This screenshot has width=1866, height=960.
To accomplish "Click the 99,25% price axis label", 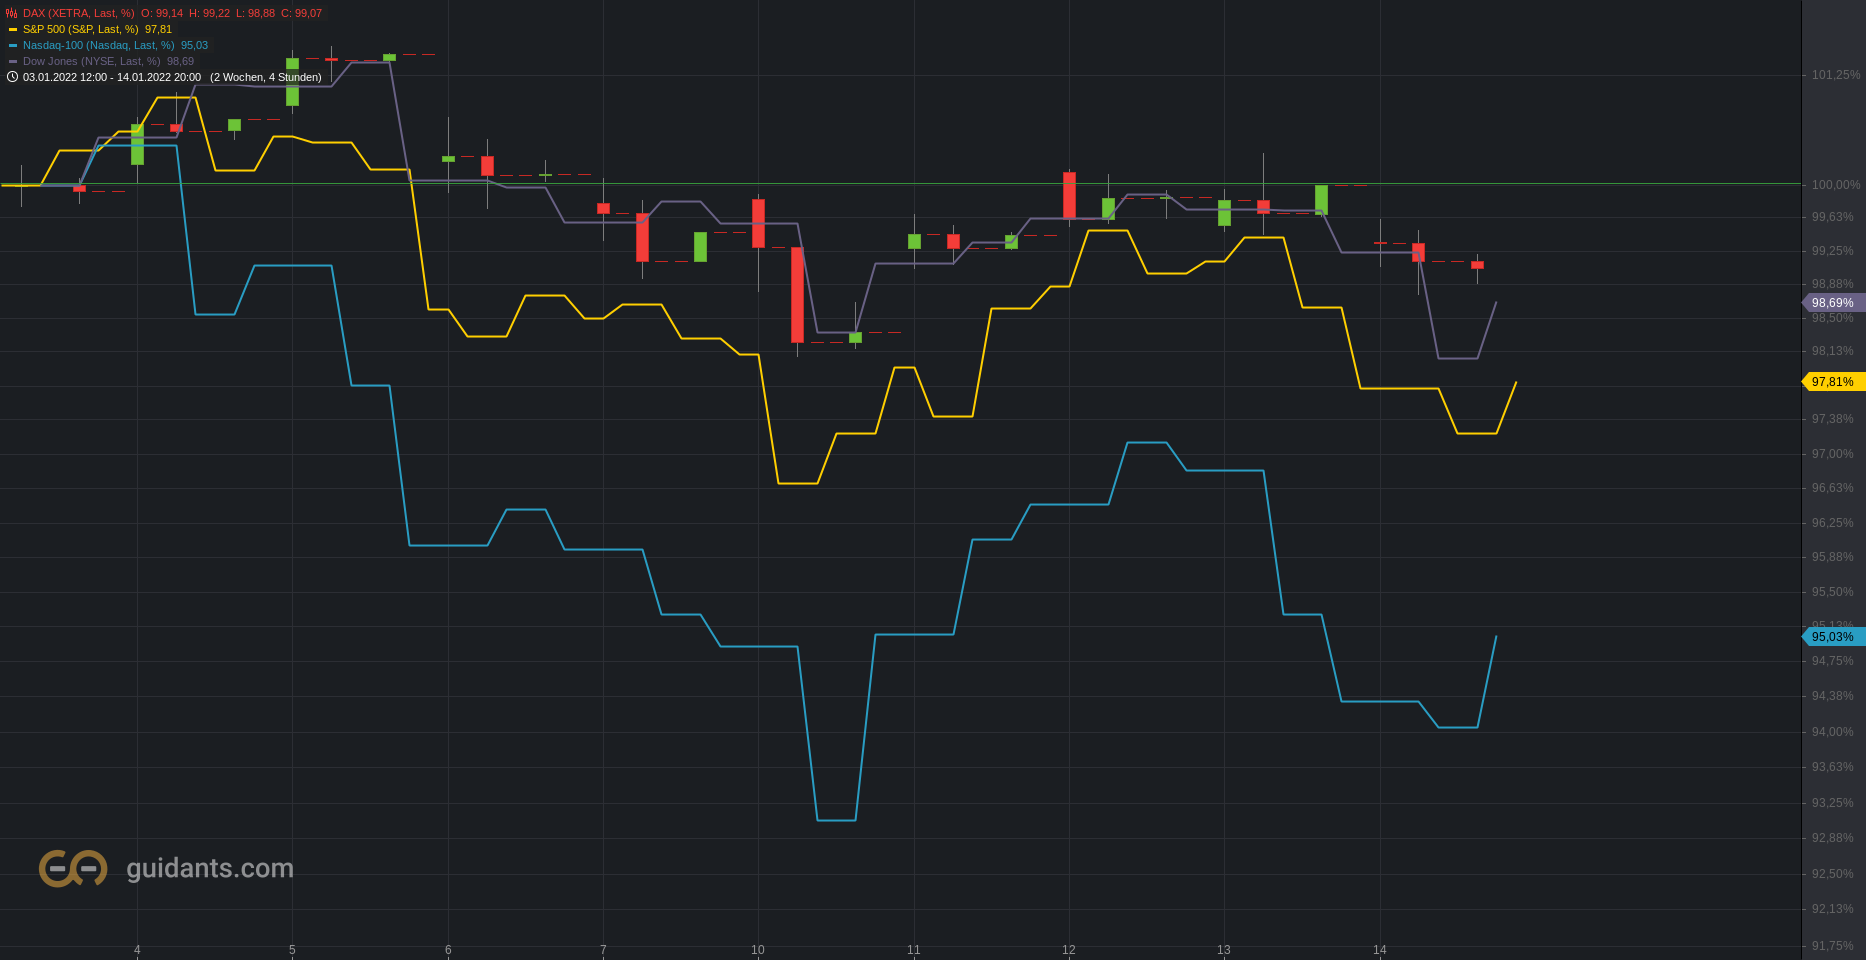I will pos(1833,251).
